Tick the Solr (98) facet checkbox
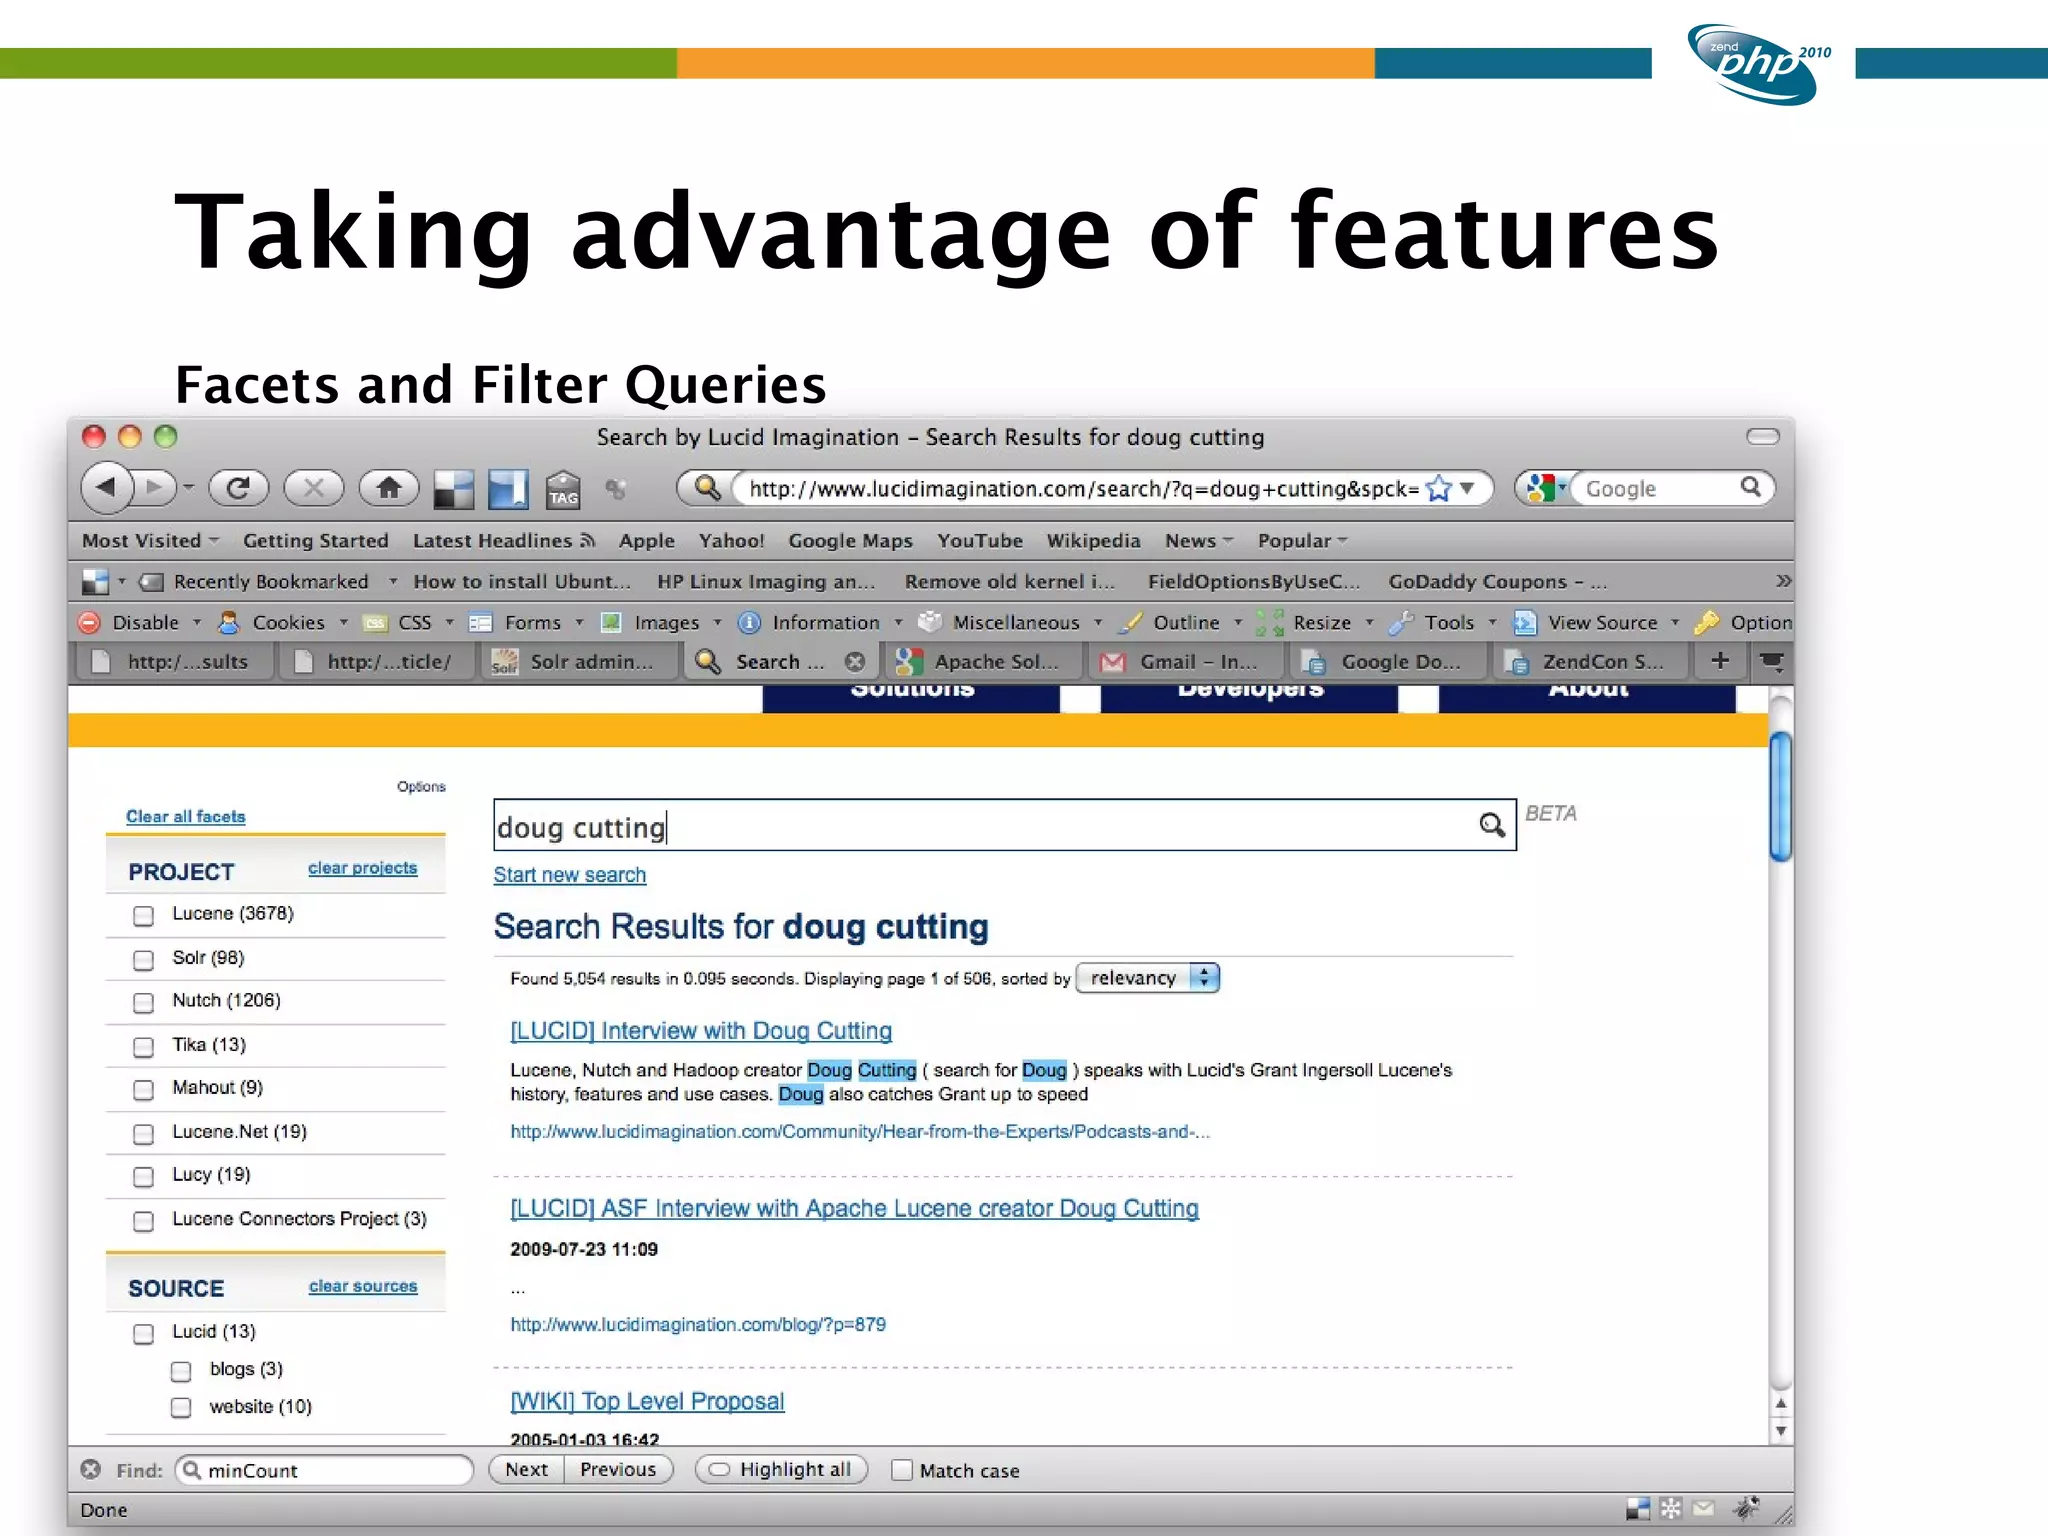Image resolution: width=2048 pixels, height=1536 pixels. (144, 959)
